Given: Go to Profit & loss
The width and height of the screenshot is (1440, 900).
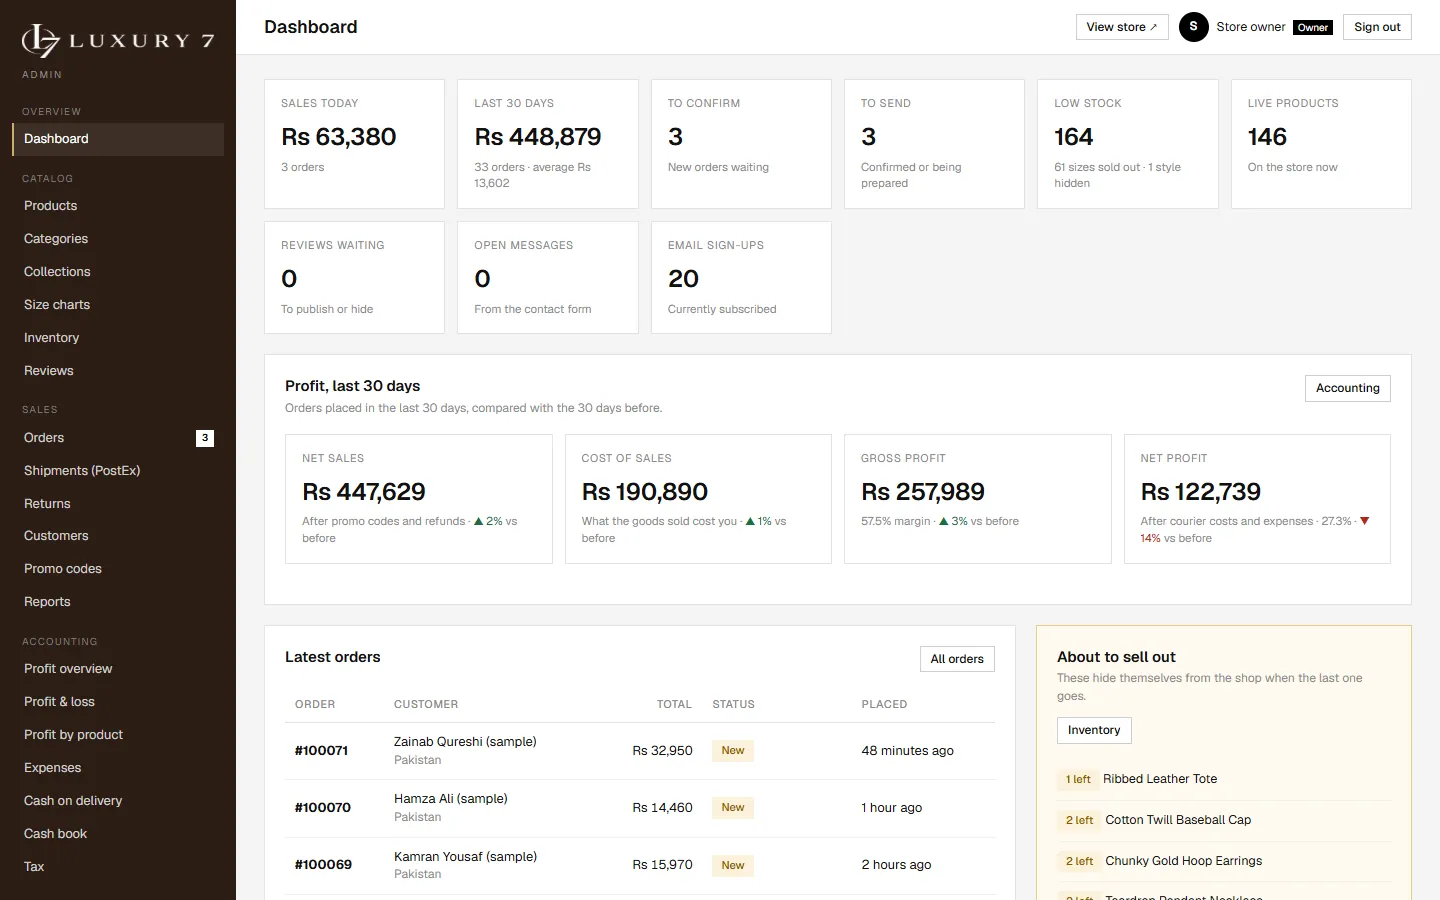Looking at the screenshot, I should coord(118,702).
